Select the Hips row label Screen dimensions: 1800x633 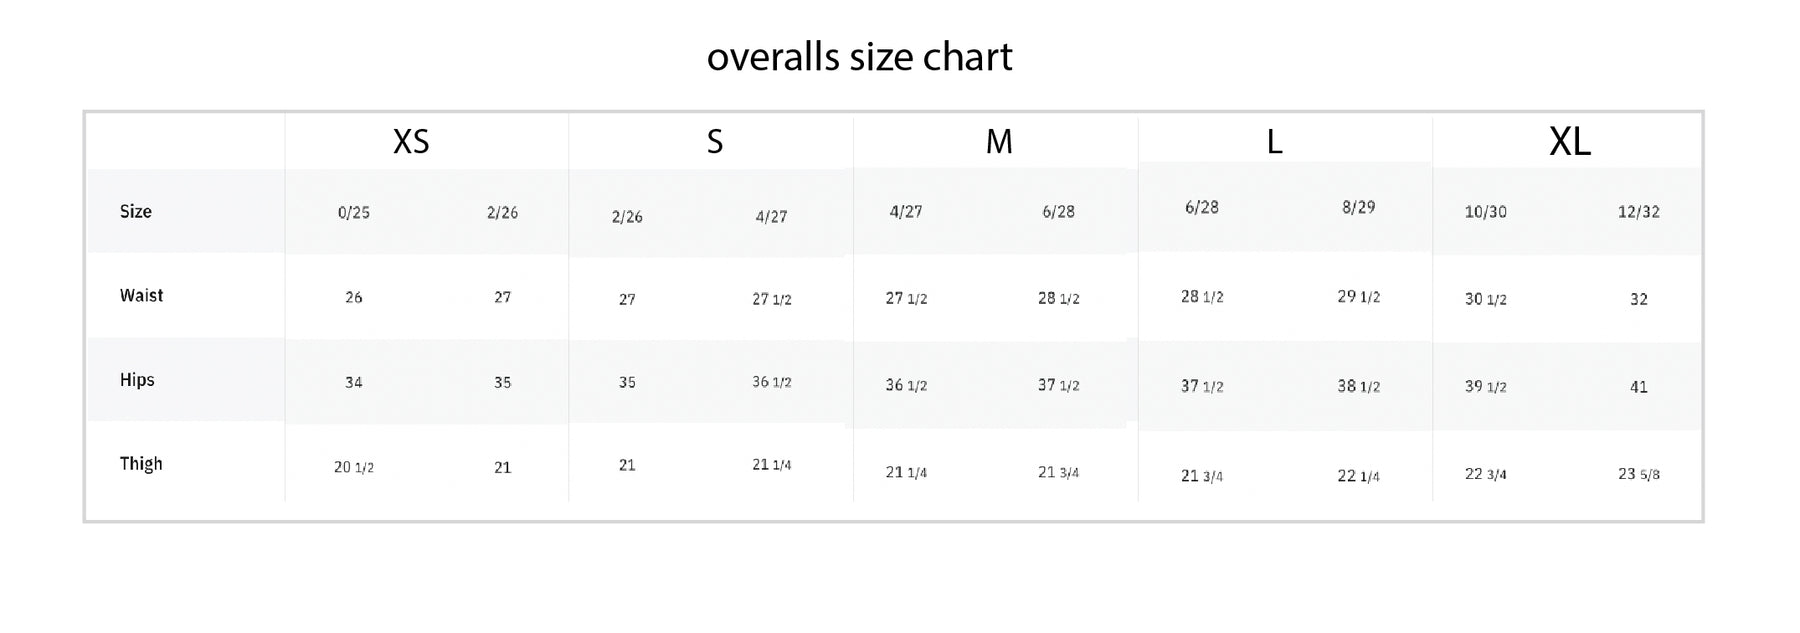(x=137, y=380)
